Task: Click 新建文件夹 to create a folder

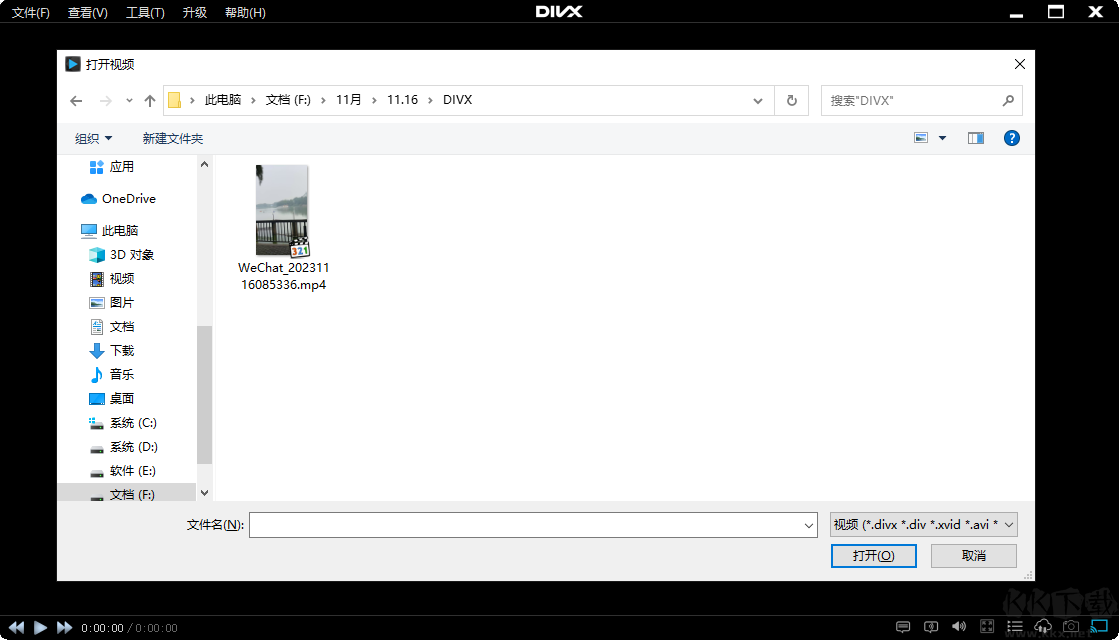Action: [x=173, y=137]
